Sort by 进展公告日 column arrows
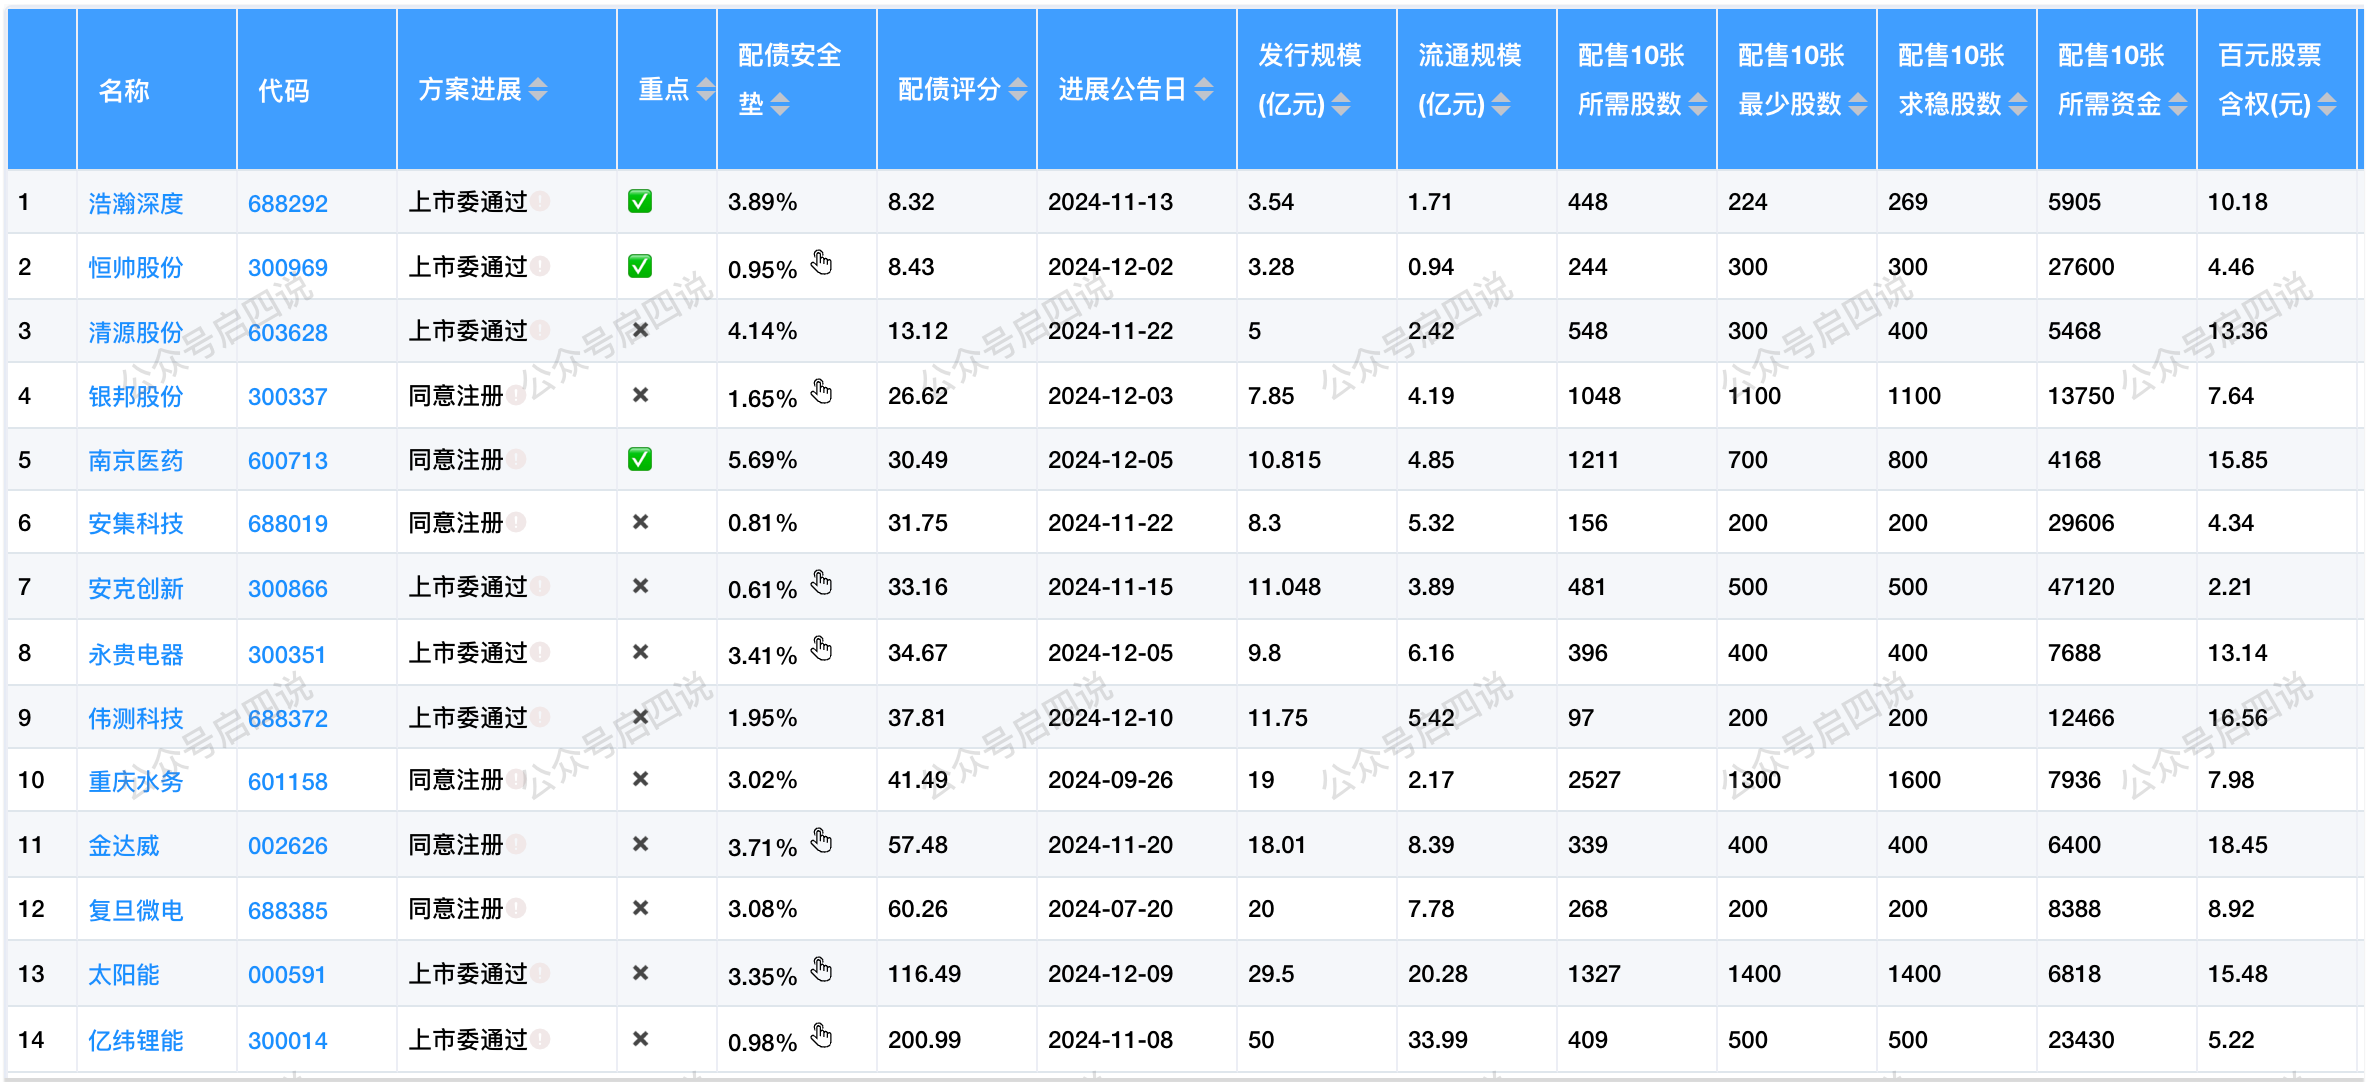The width and height of the screenshot is (2368, 1082). click(x=1204, y=90)
